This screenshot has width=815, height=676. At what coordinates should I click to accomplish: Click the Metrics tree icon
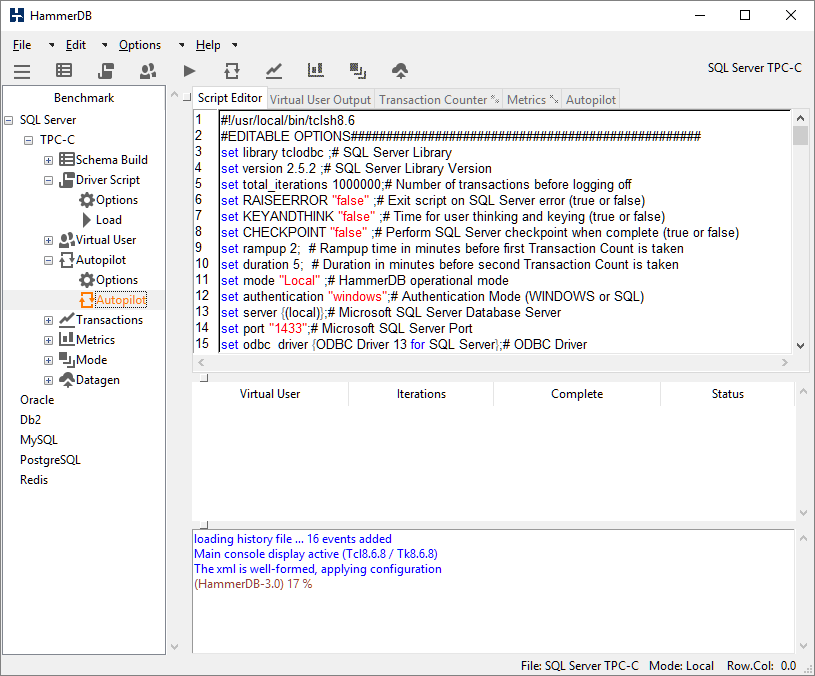point(67,339)
